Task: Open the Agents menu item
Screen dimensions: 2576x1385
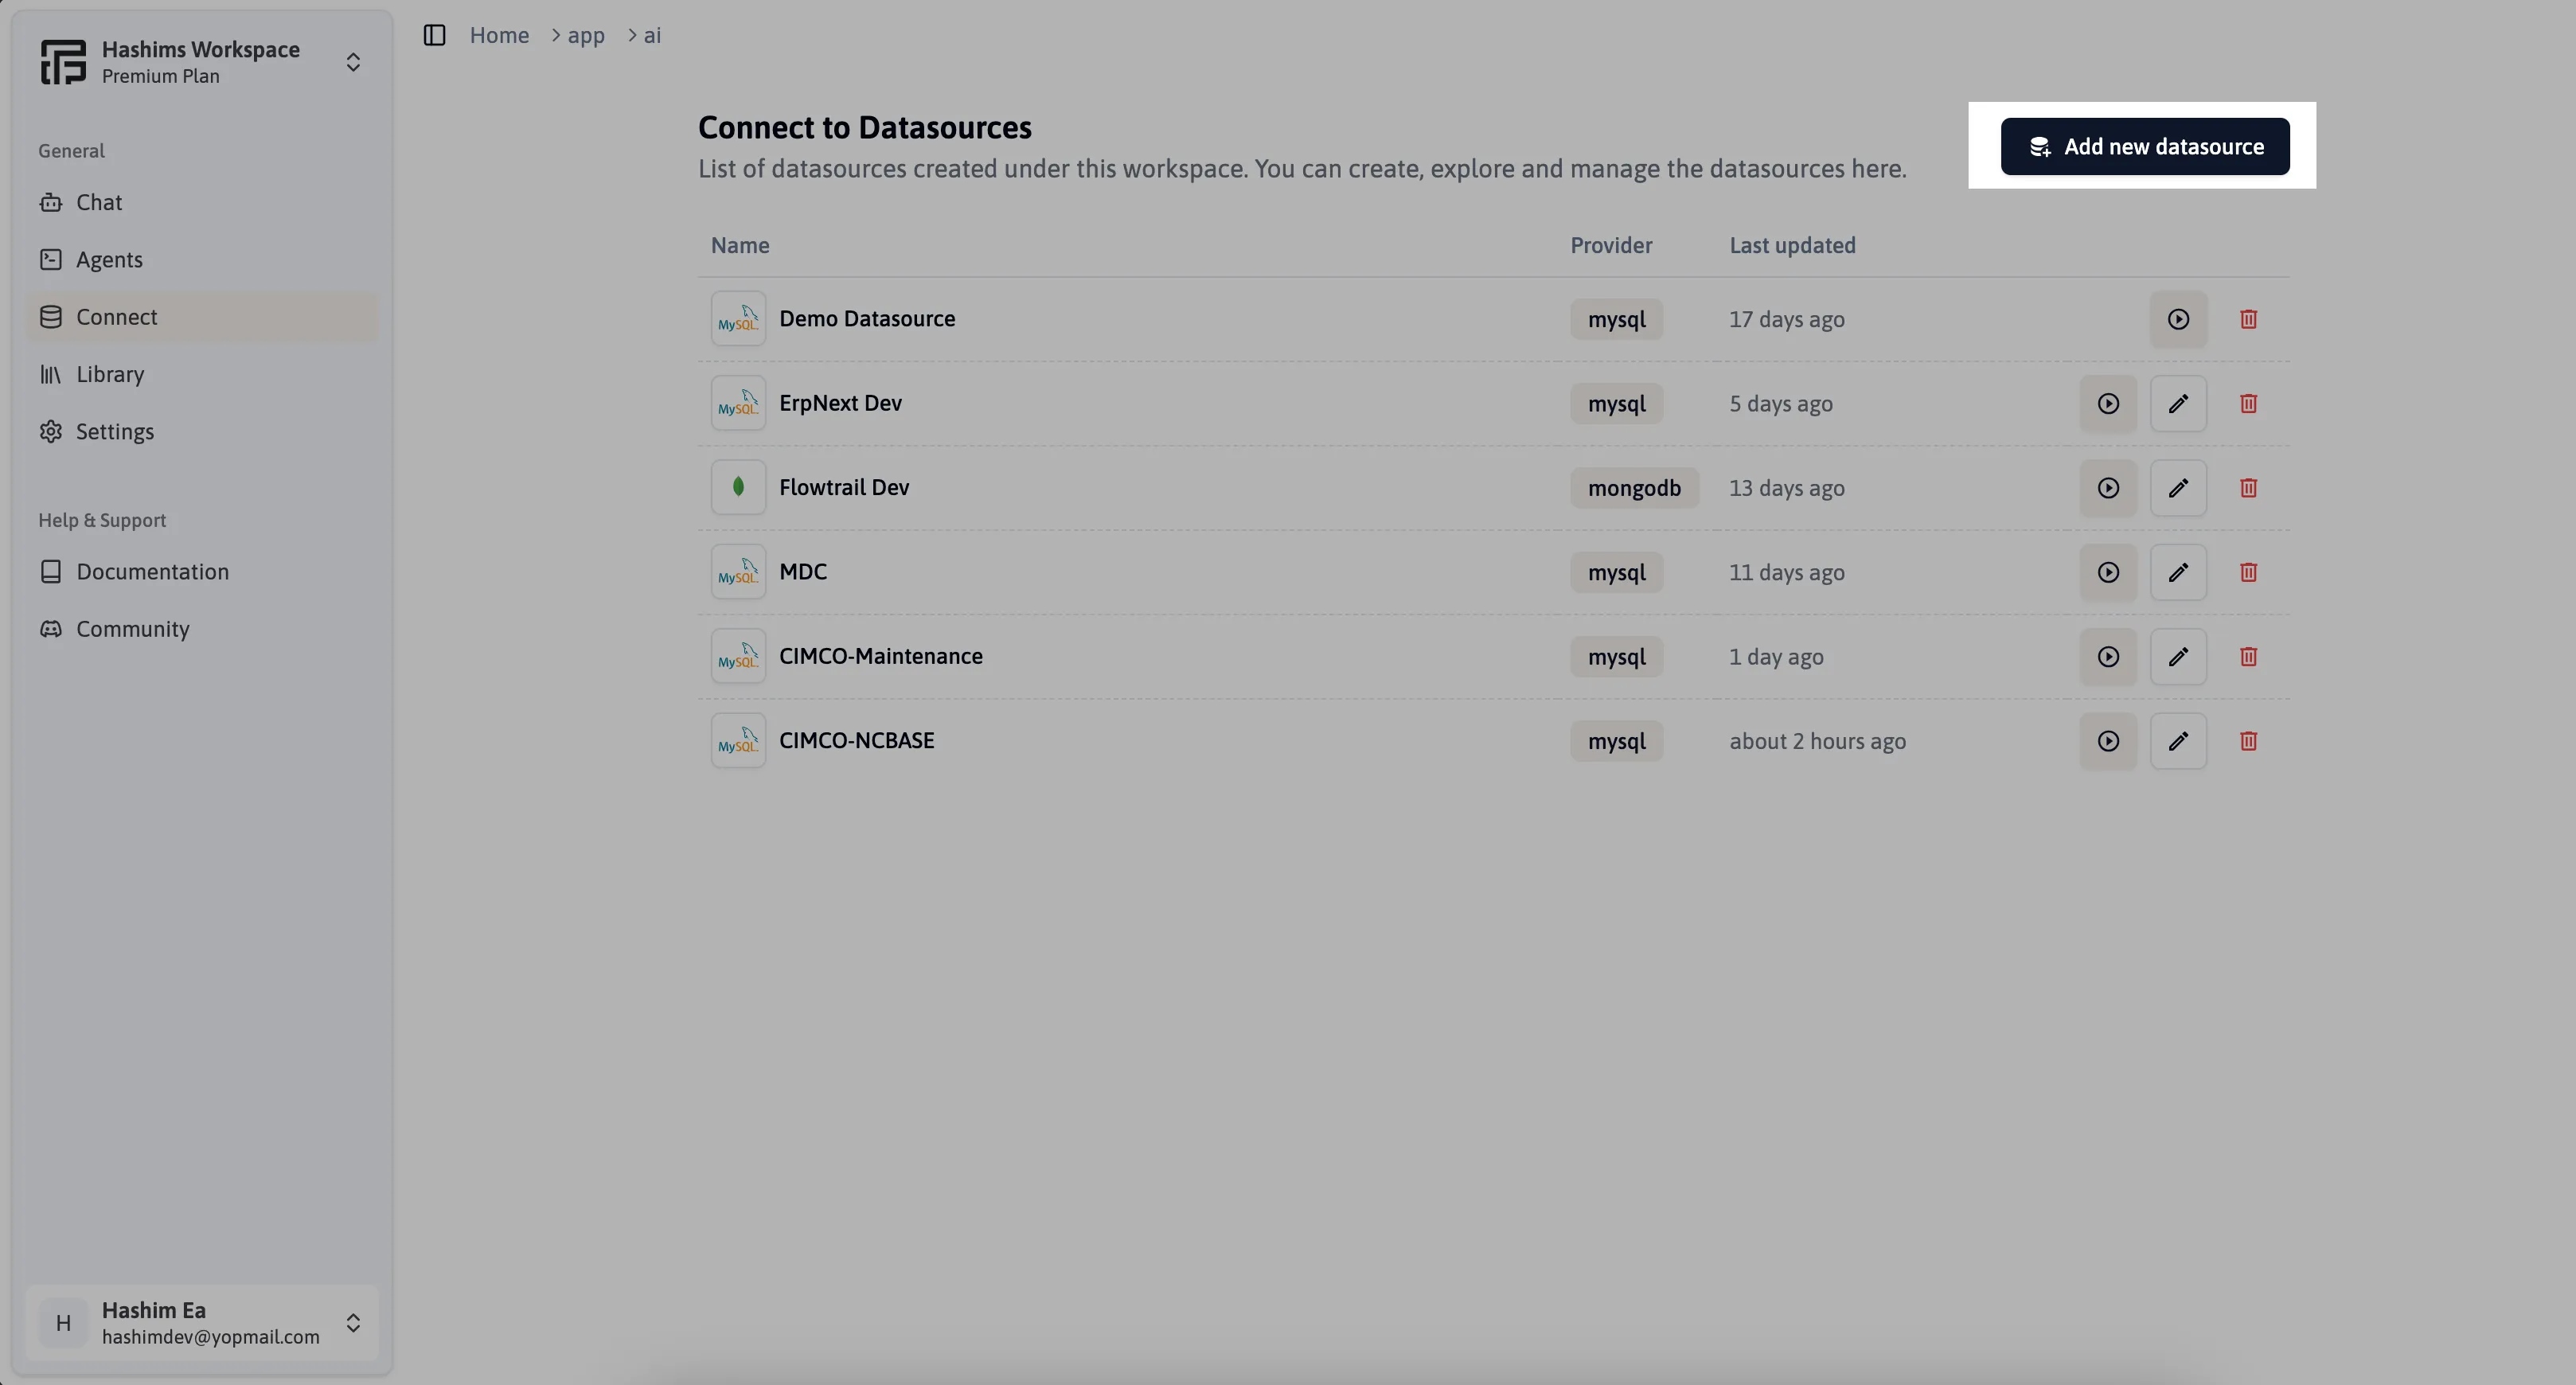Action: (x=107, y=259)
